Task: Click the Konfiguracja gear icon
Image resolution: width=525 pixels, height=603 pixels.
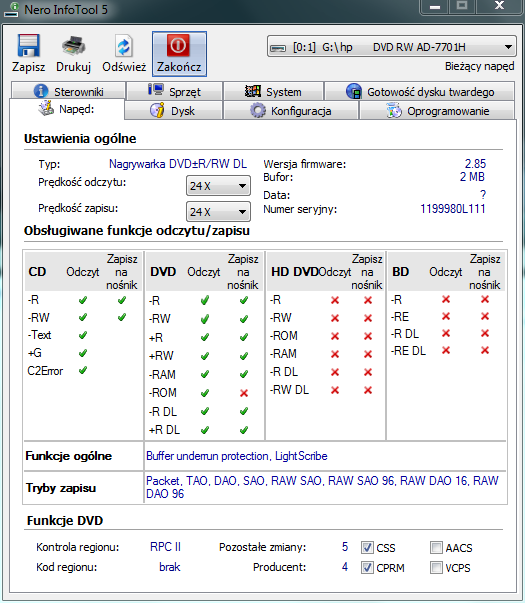Action: click(258, 110)
